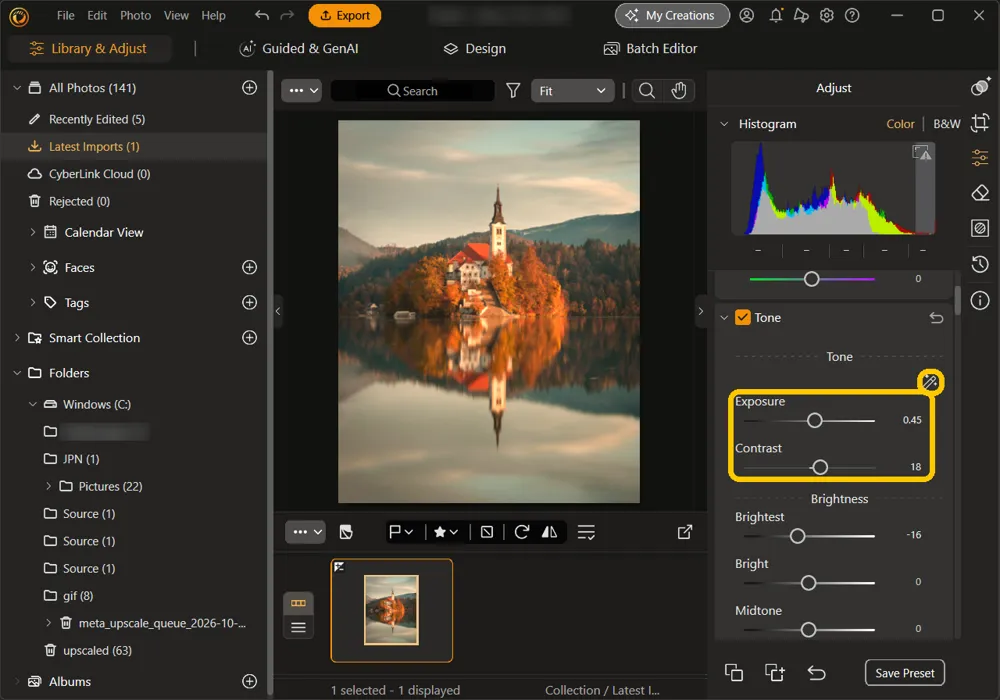This screenshot has height=700, width=1000.
Task: Open the Photo menu
Action: pyautogui.click(x=135, y=15)
